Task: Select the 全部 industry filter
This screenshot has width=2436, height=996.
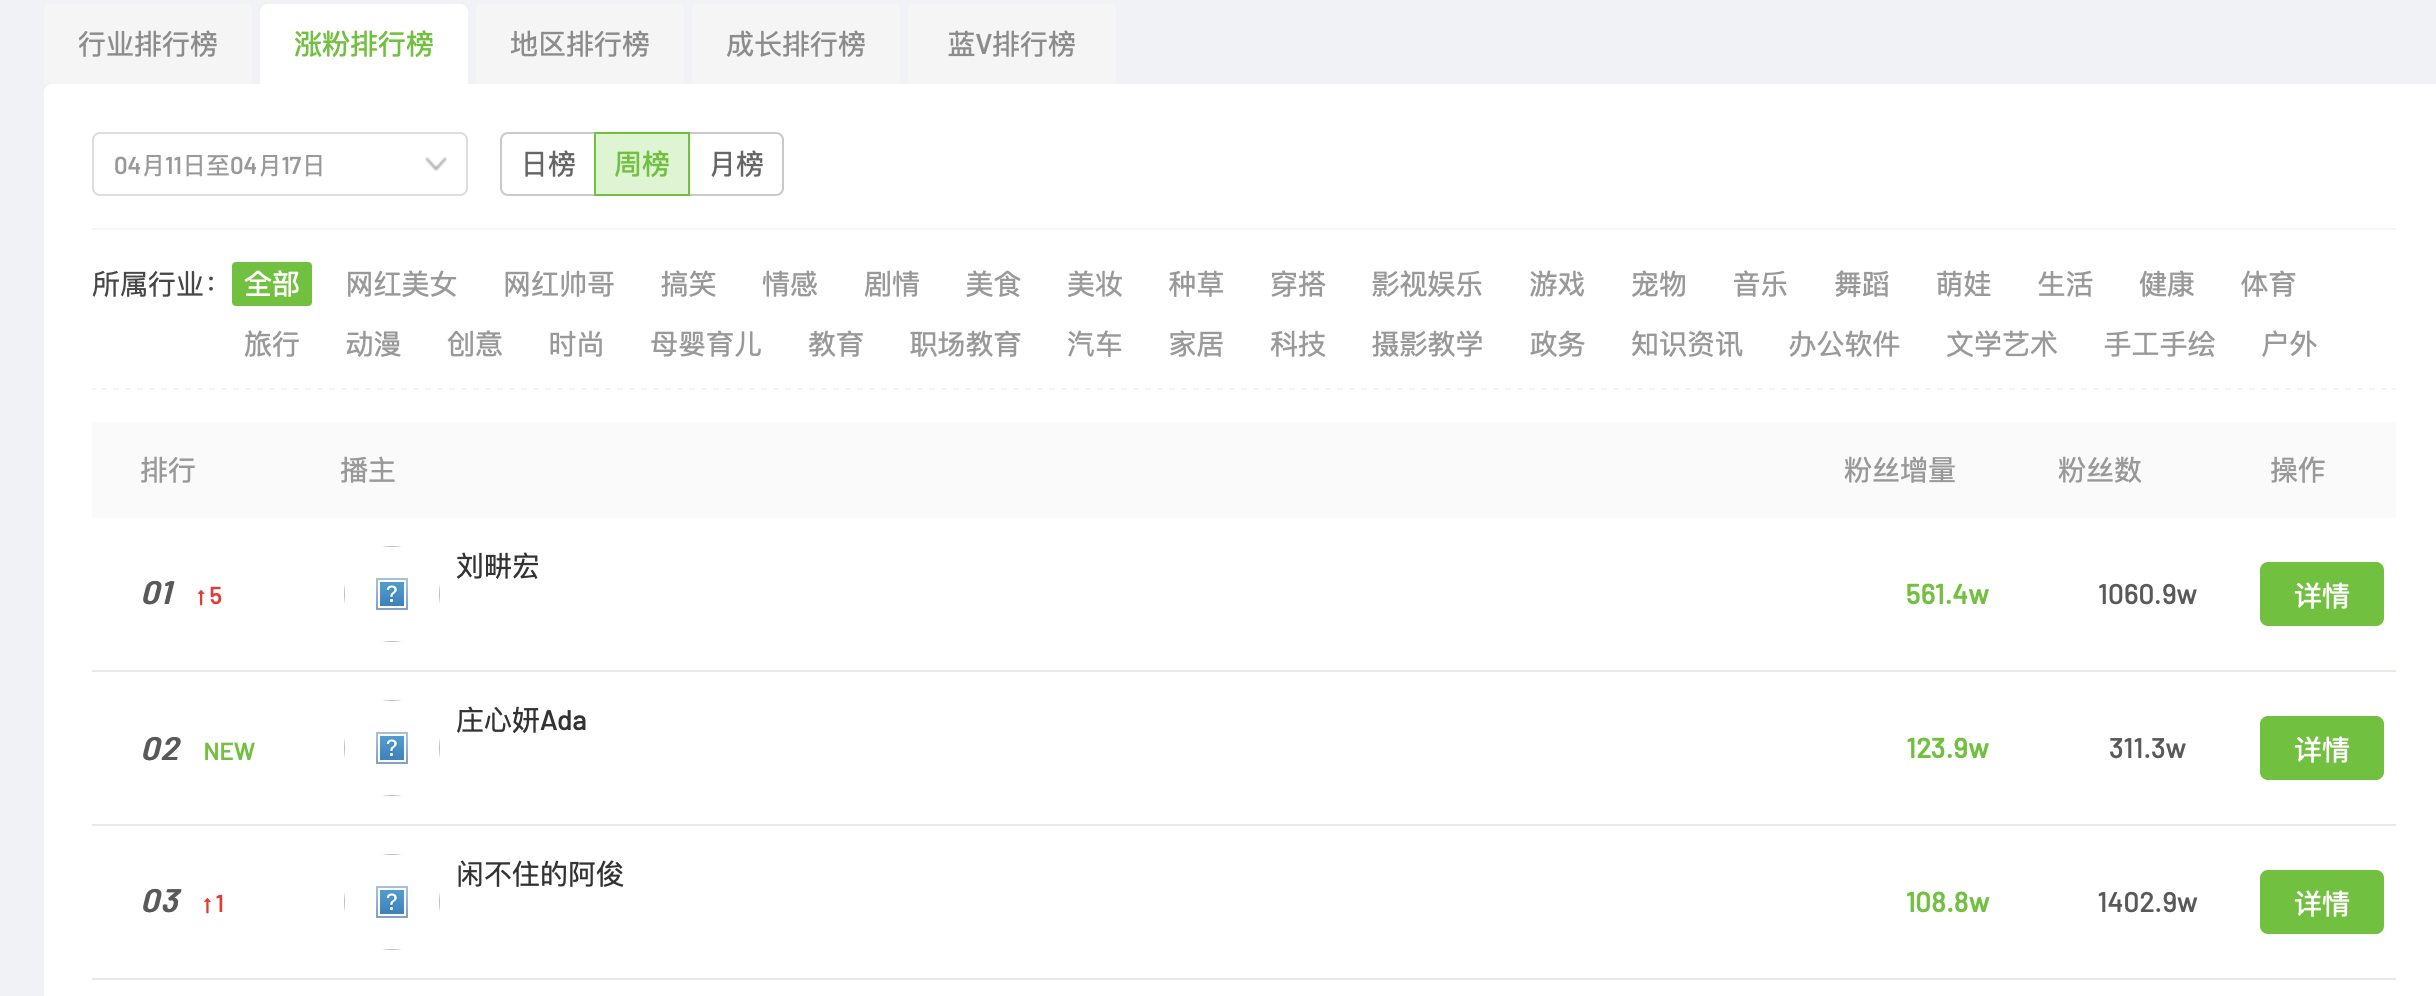Action: (272, 284)
